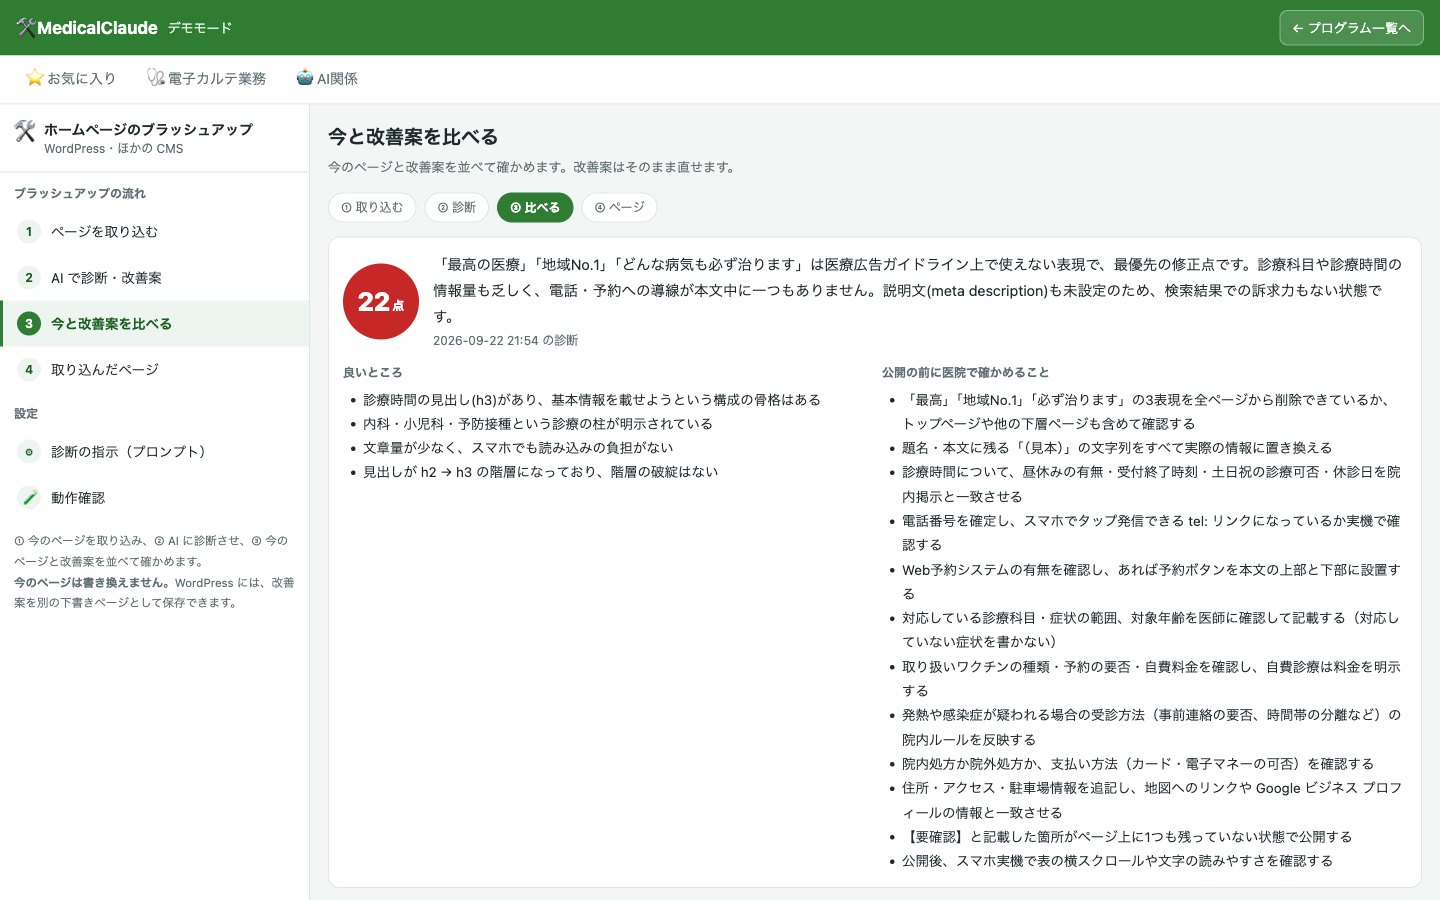The width and height of the screenshot is (1440, 900).
Task: Click the star icon beside お気に入り
Action: pos(35,78)
